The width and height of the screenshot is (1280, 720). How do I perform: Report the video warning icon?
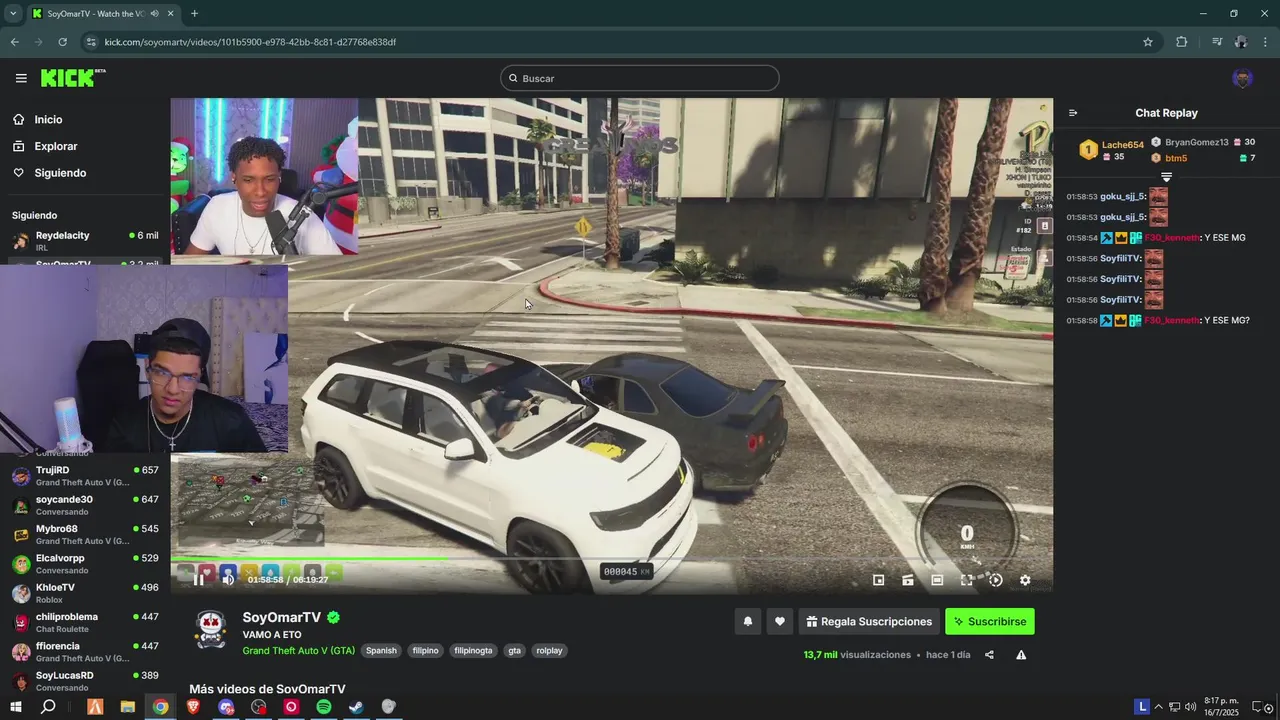pos(1021,655)
